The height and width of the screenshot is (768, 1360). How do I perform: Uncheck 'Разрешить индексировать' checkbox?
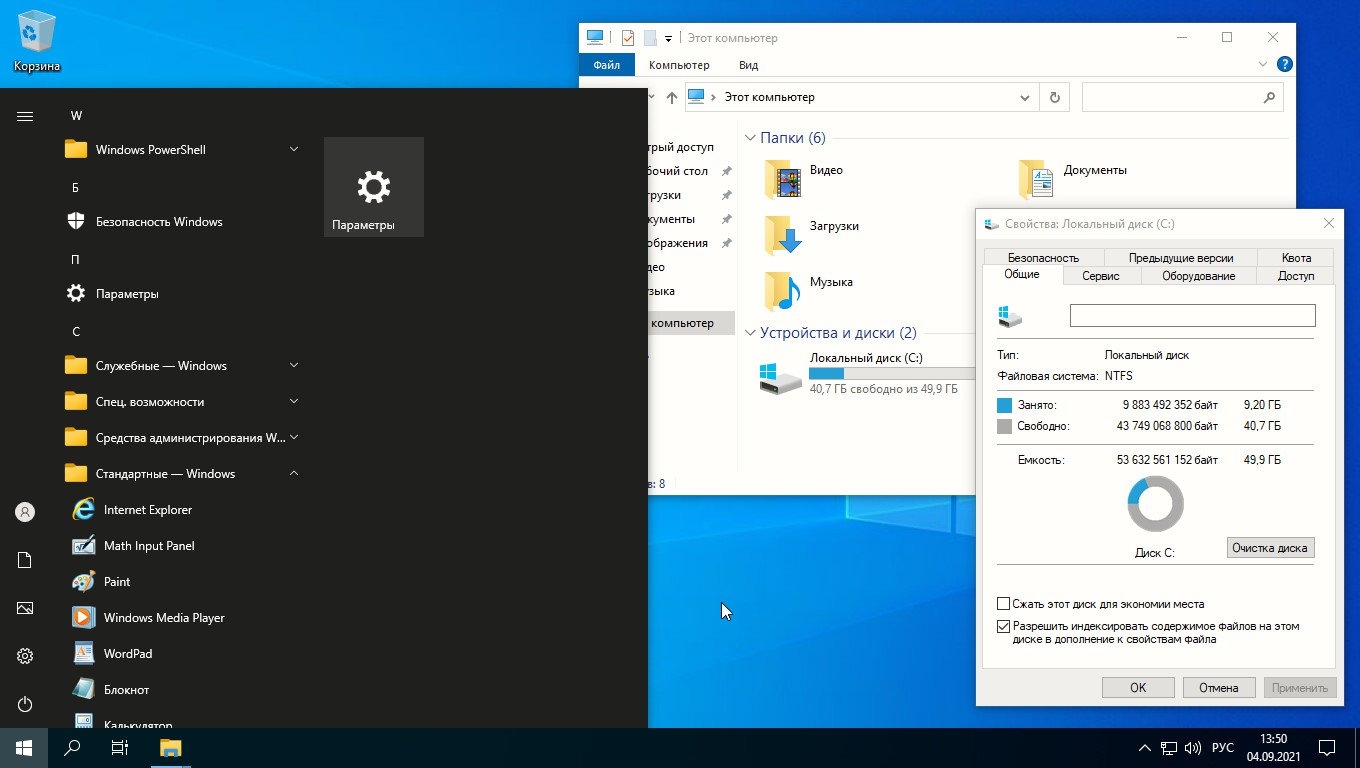pyautogui.click(x=1004, y=627)
